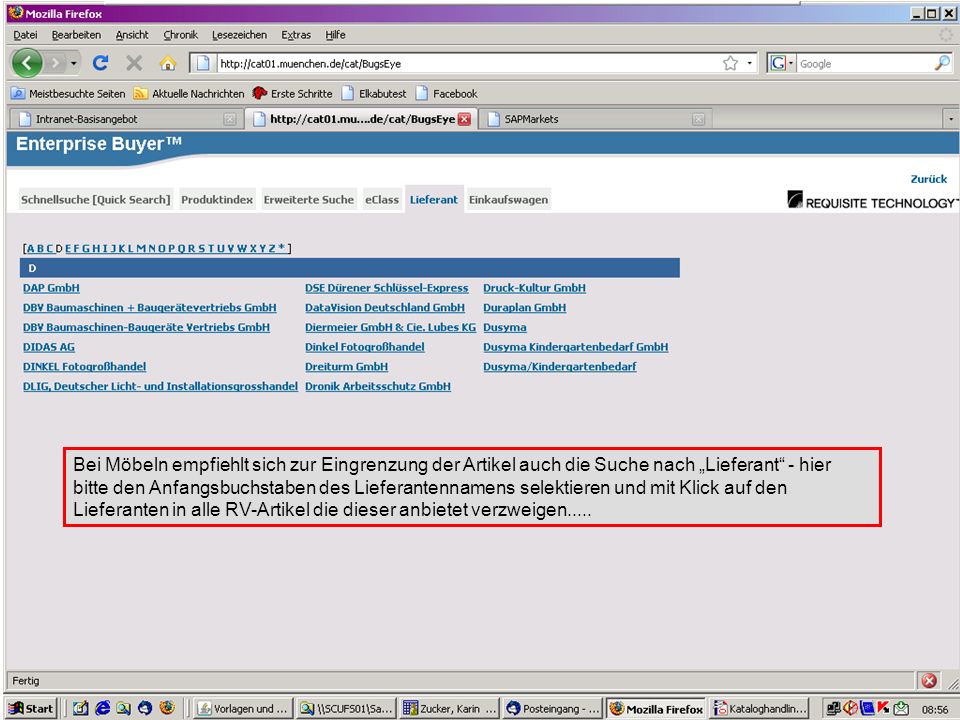Open the Windows Start button
The width and height of the screenshot is (960, 720).
31,708
